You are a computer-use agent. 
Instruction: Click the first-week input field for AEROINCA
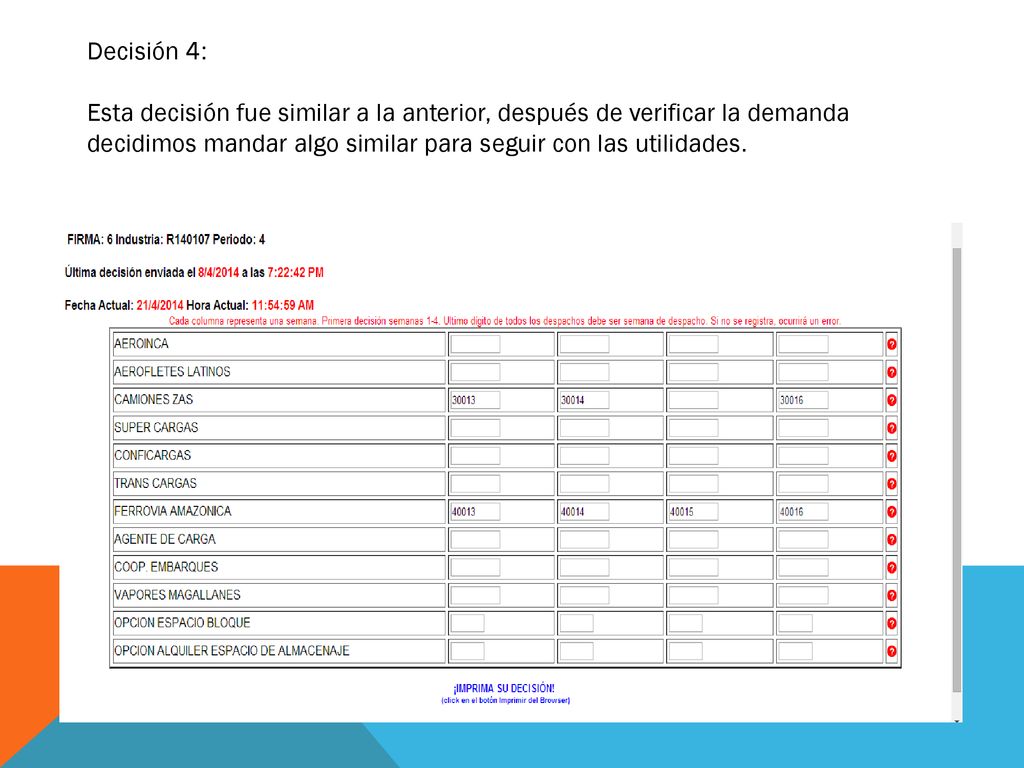click(475, 344)
